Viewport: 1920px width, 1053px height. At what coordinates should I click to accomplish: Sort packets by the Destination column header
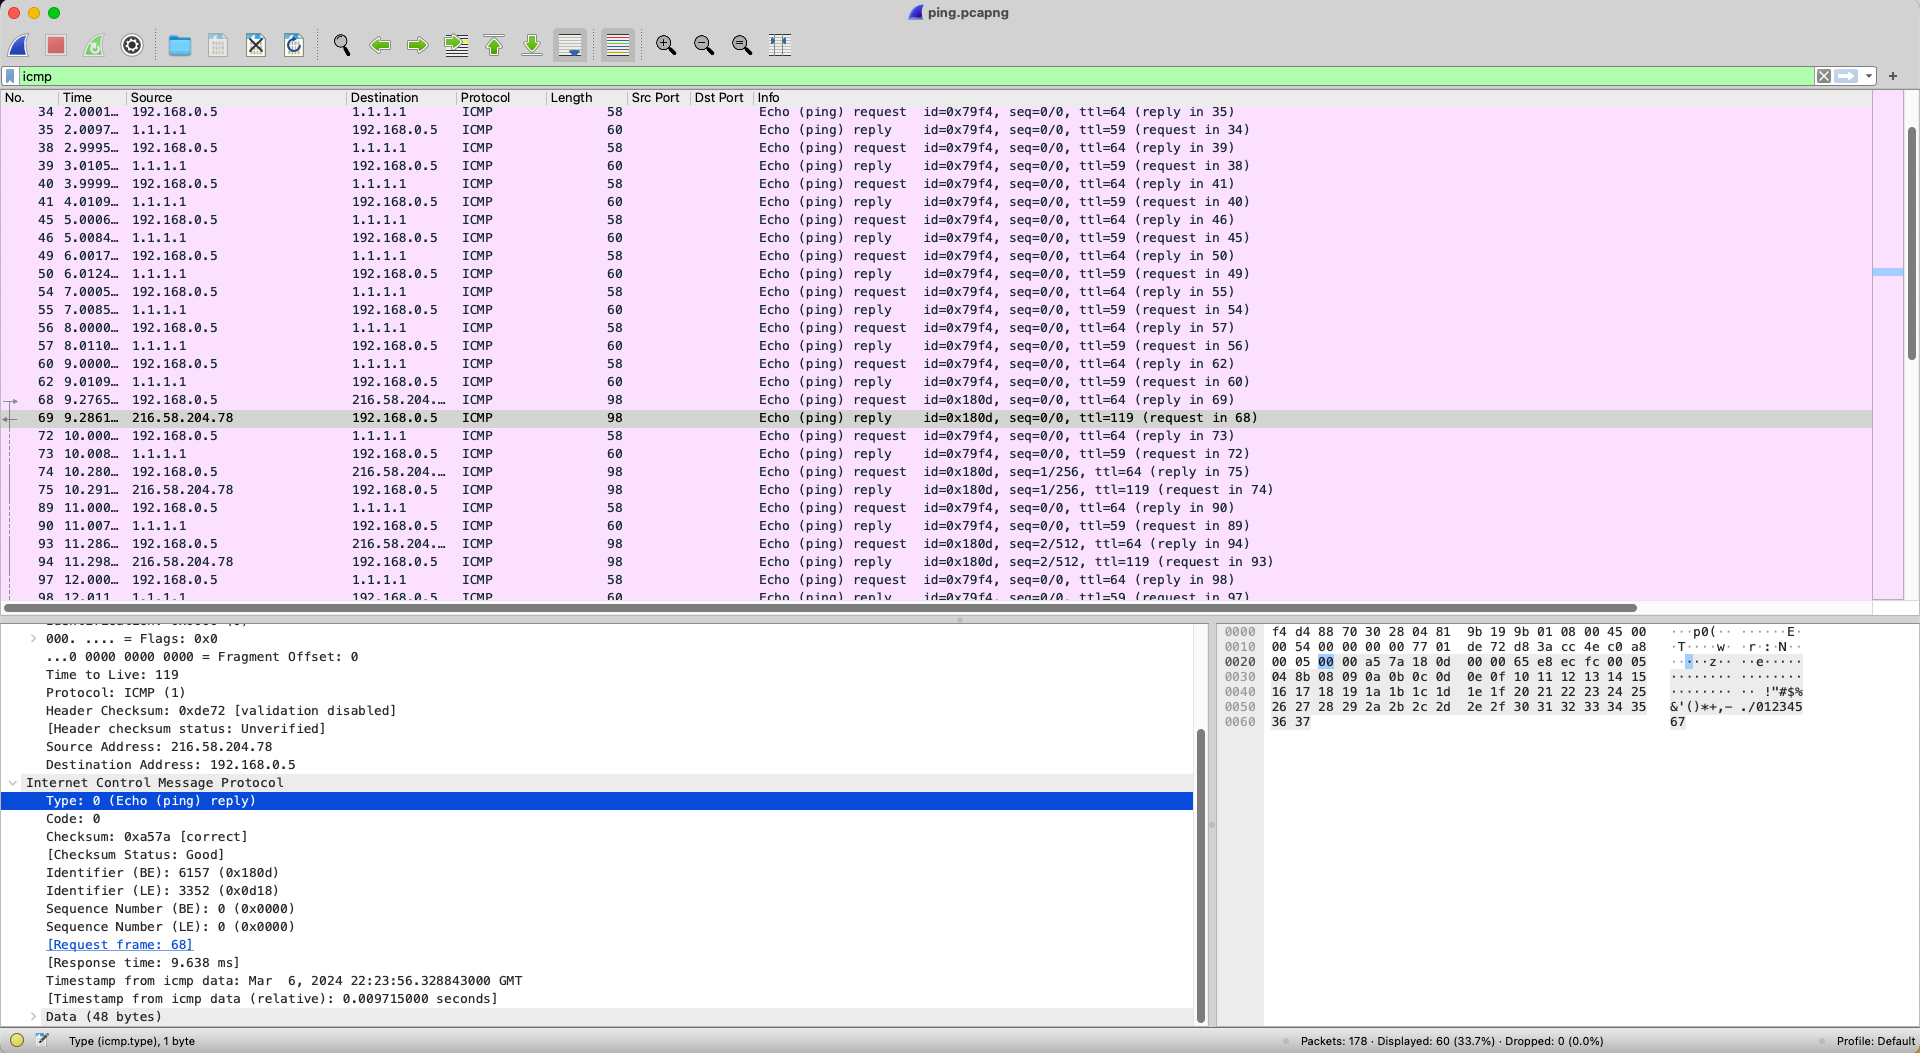coord(401,97)
